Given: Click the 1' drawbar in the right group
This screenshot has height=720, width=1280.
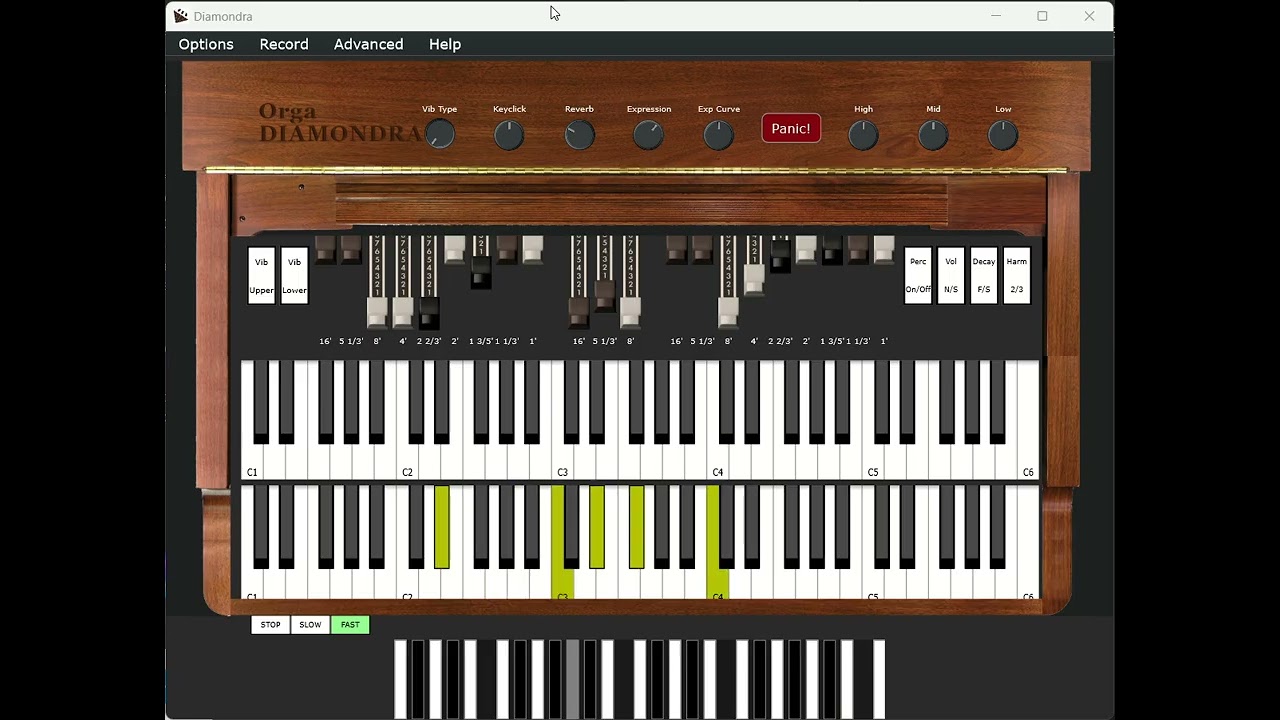Looking at the screenshot, I should tap(885, 250).
